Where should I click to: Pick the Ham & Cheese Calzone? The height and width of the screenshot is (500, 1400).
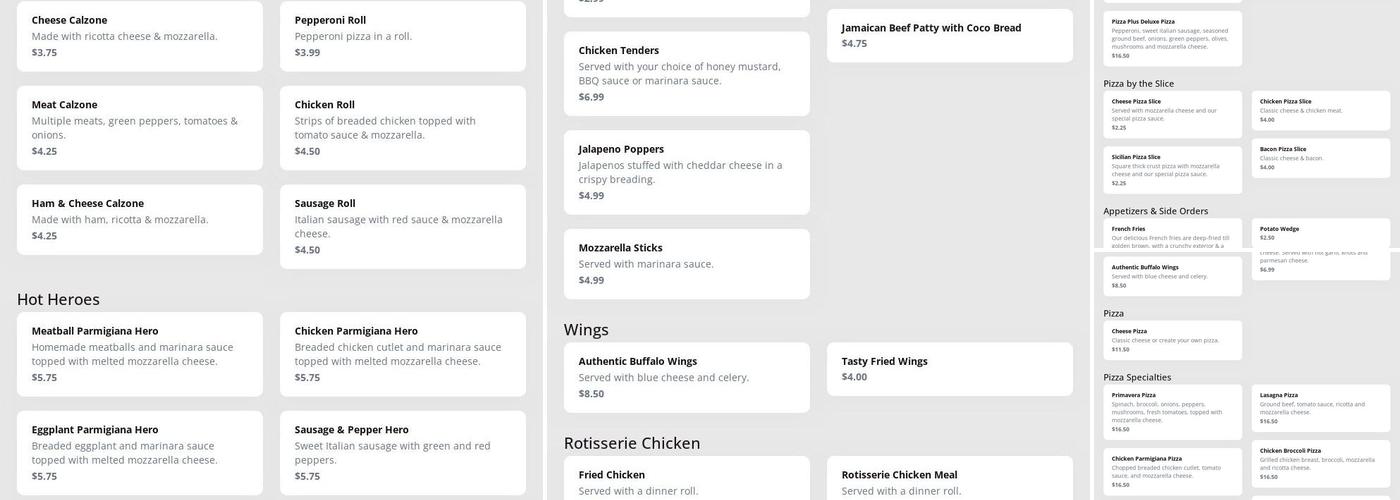(140, 219)
